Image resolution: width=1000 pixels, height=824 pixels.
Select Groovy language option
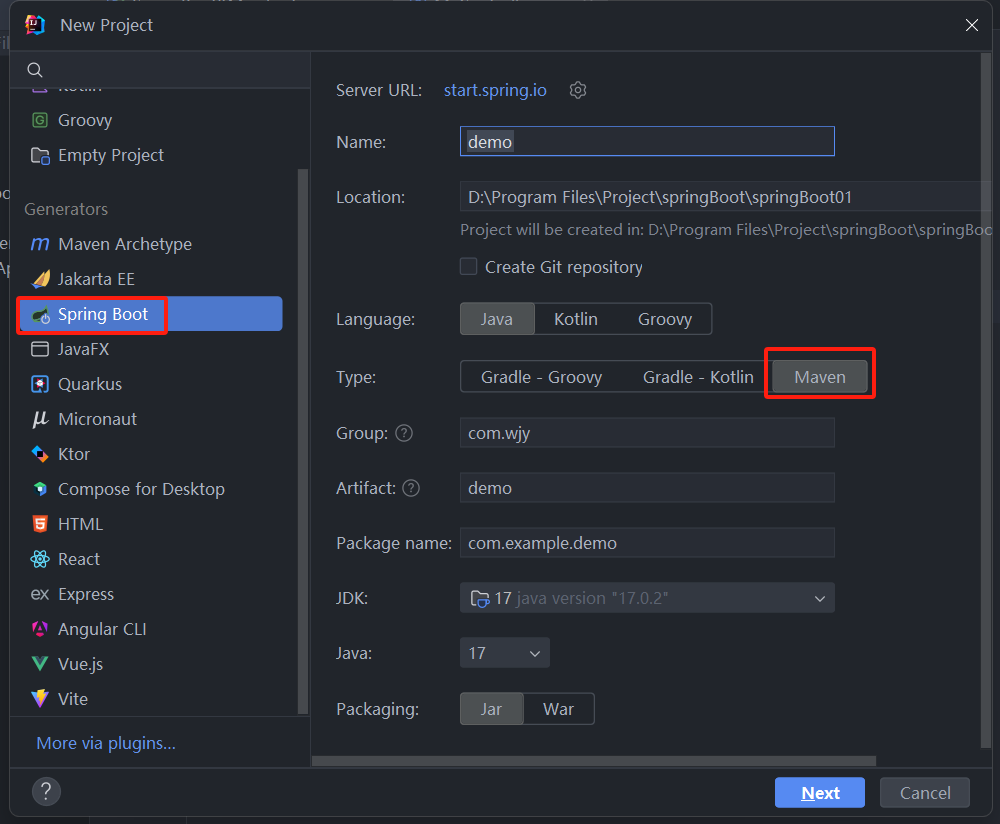click(665, 319)
